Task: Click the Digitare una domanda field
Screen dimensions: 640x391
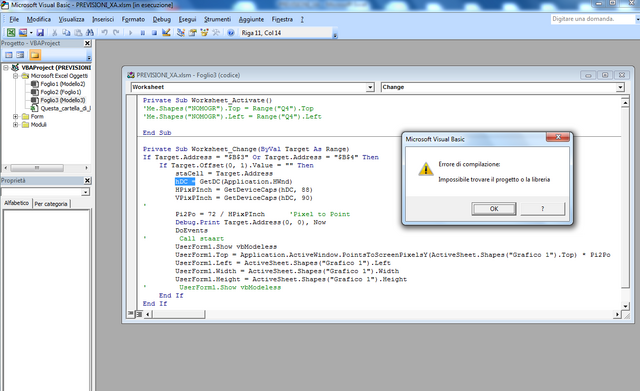Action: pyautogui.click(x=593, y=19)
